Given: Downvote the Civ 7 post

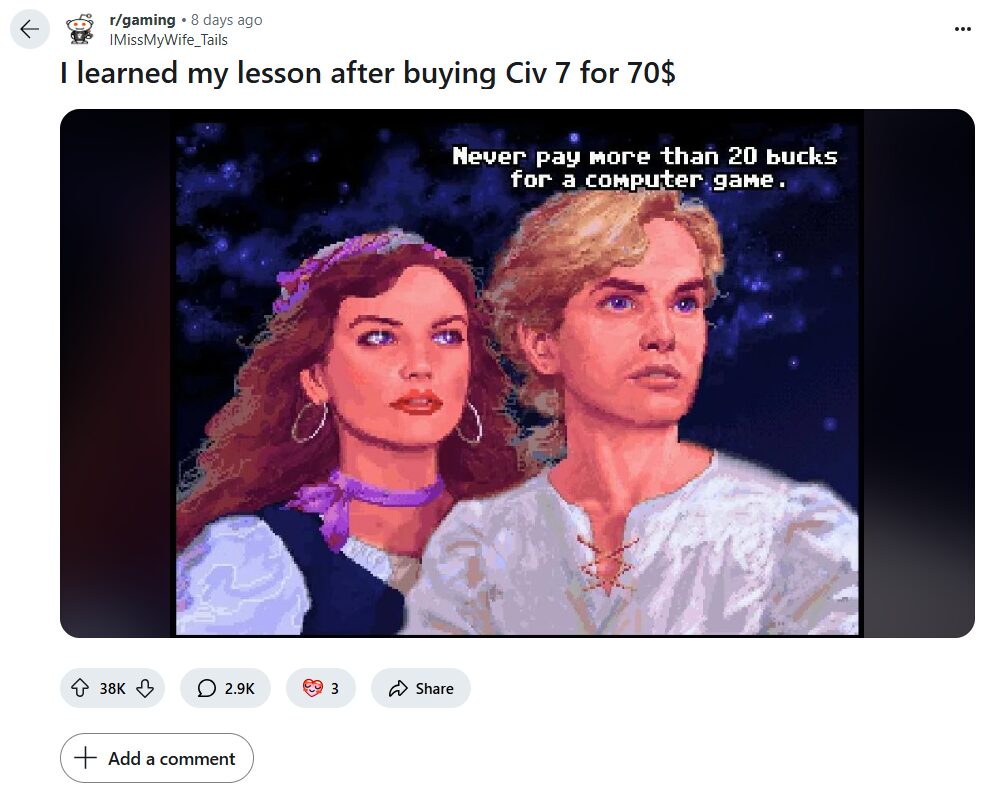Looking at the screenshot, I should 145,688.
